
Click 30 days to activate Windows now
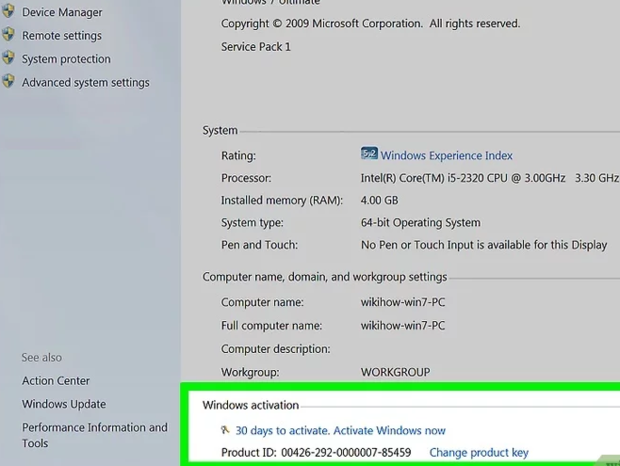pos(340,430)
